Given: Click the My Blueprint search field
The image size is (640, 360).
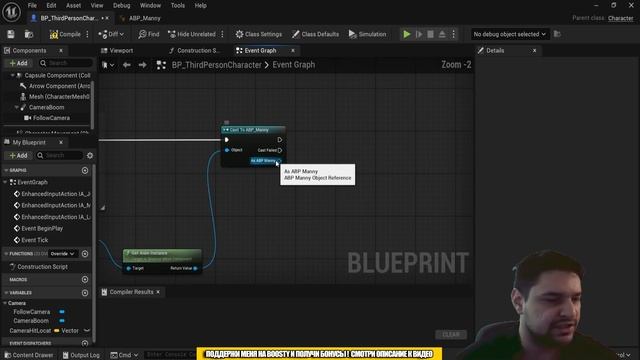Looking at the screenshot, I should pos(59,156).
